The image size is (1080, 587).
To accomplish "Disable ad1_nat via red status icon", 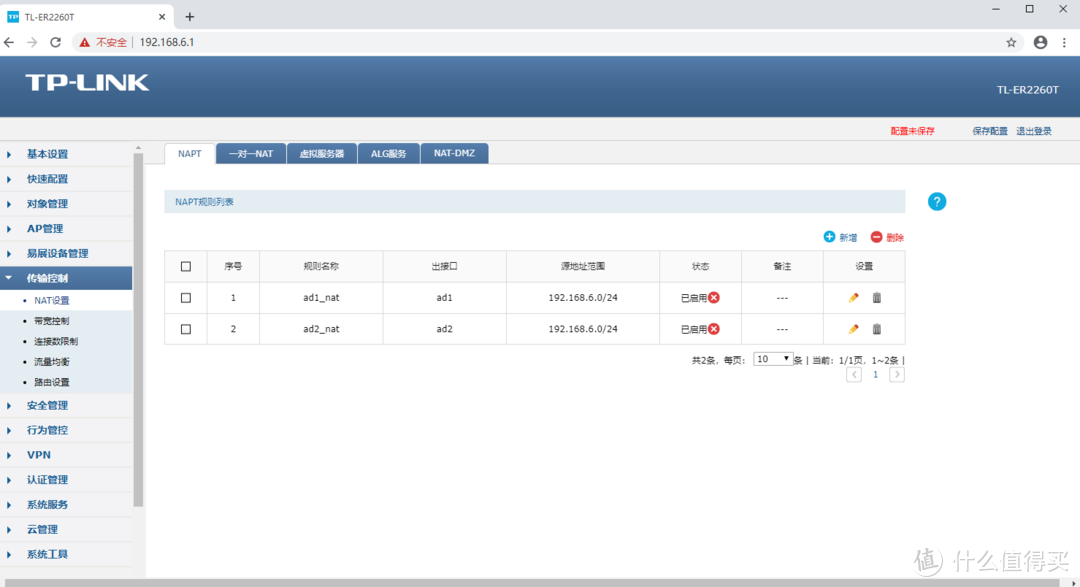I will [714, 298].
